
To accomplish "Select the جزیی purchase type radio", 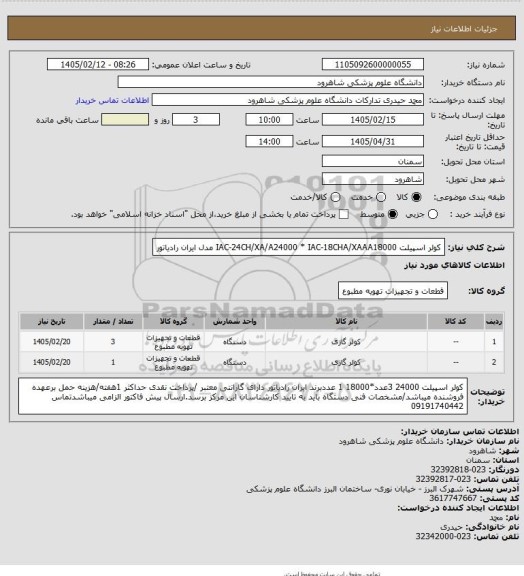I will pos(433,214).
